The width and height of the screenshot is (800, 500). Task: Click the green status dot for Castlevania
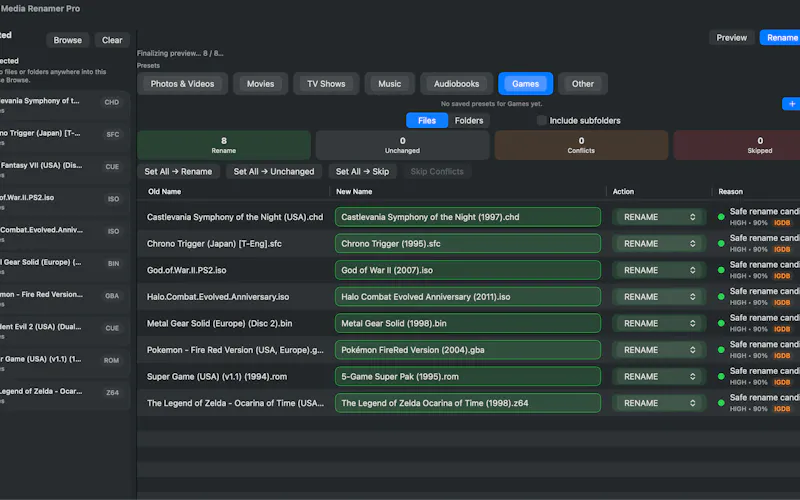(x=721, y=217)
